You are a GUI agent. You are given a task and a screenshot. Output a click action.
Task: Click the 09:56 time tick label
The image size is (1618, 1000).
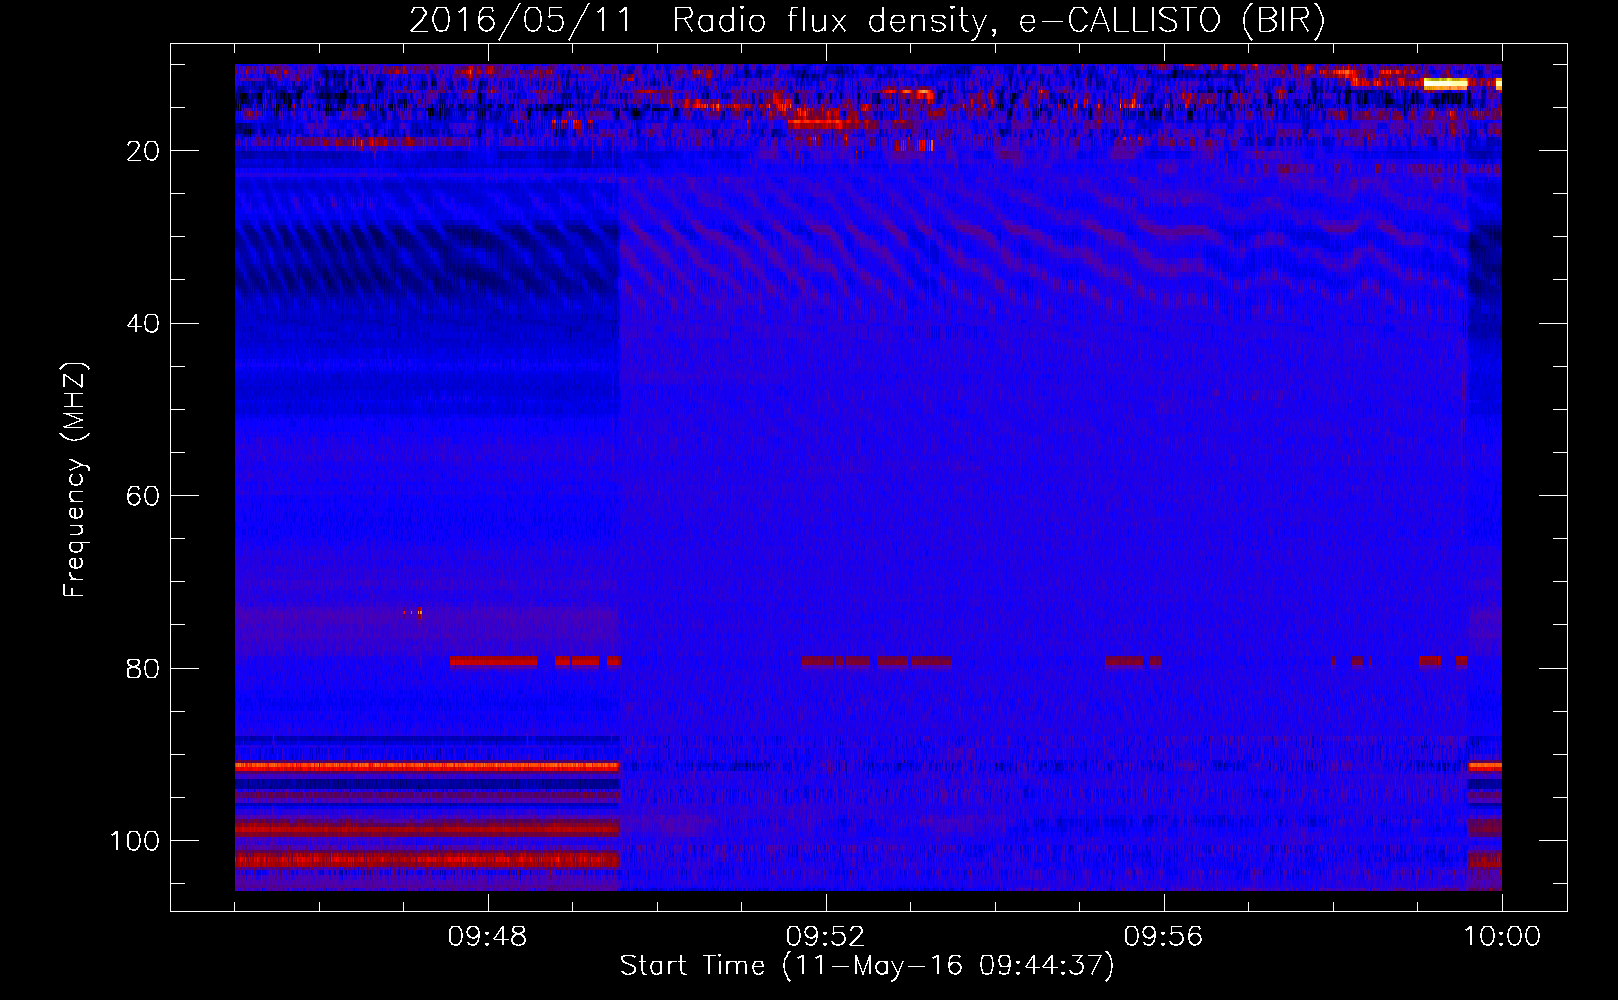point(1164,937)
